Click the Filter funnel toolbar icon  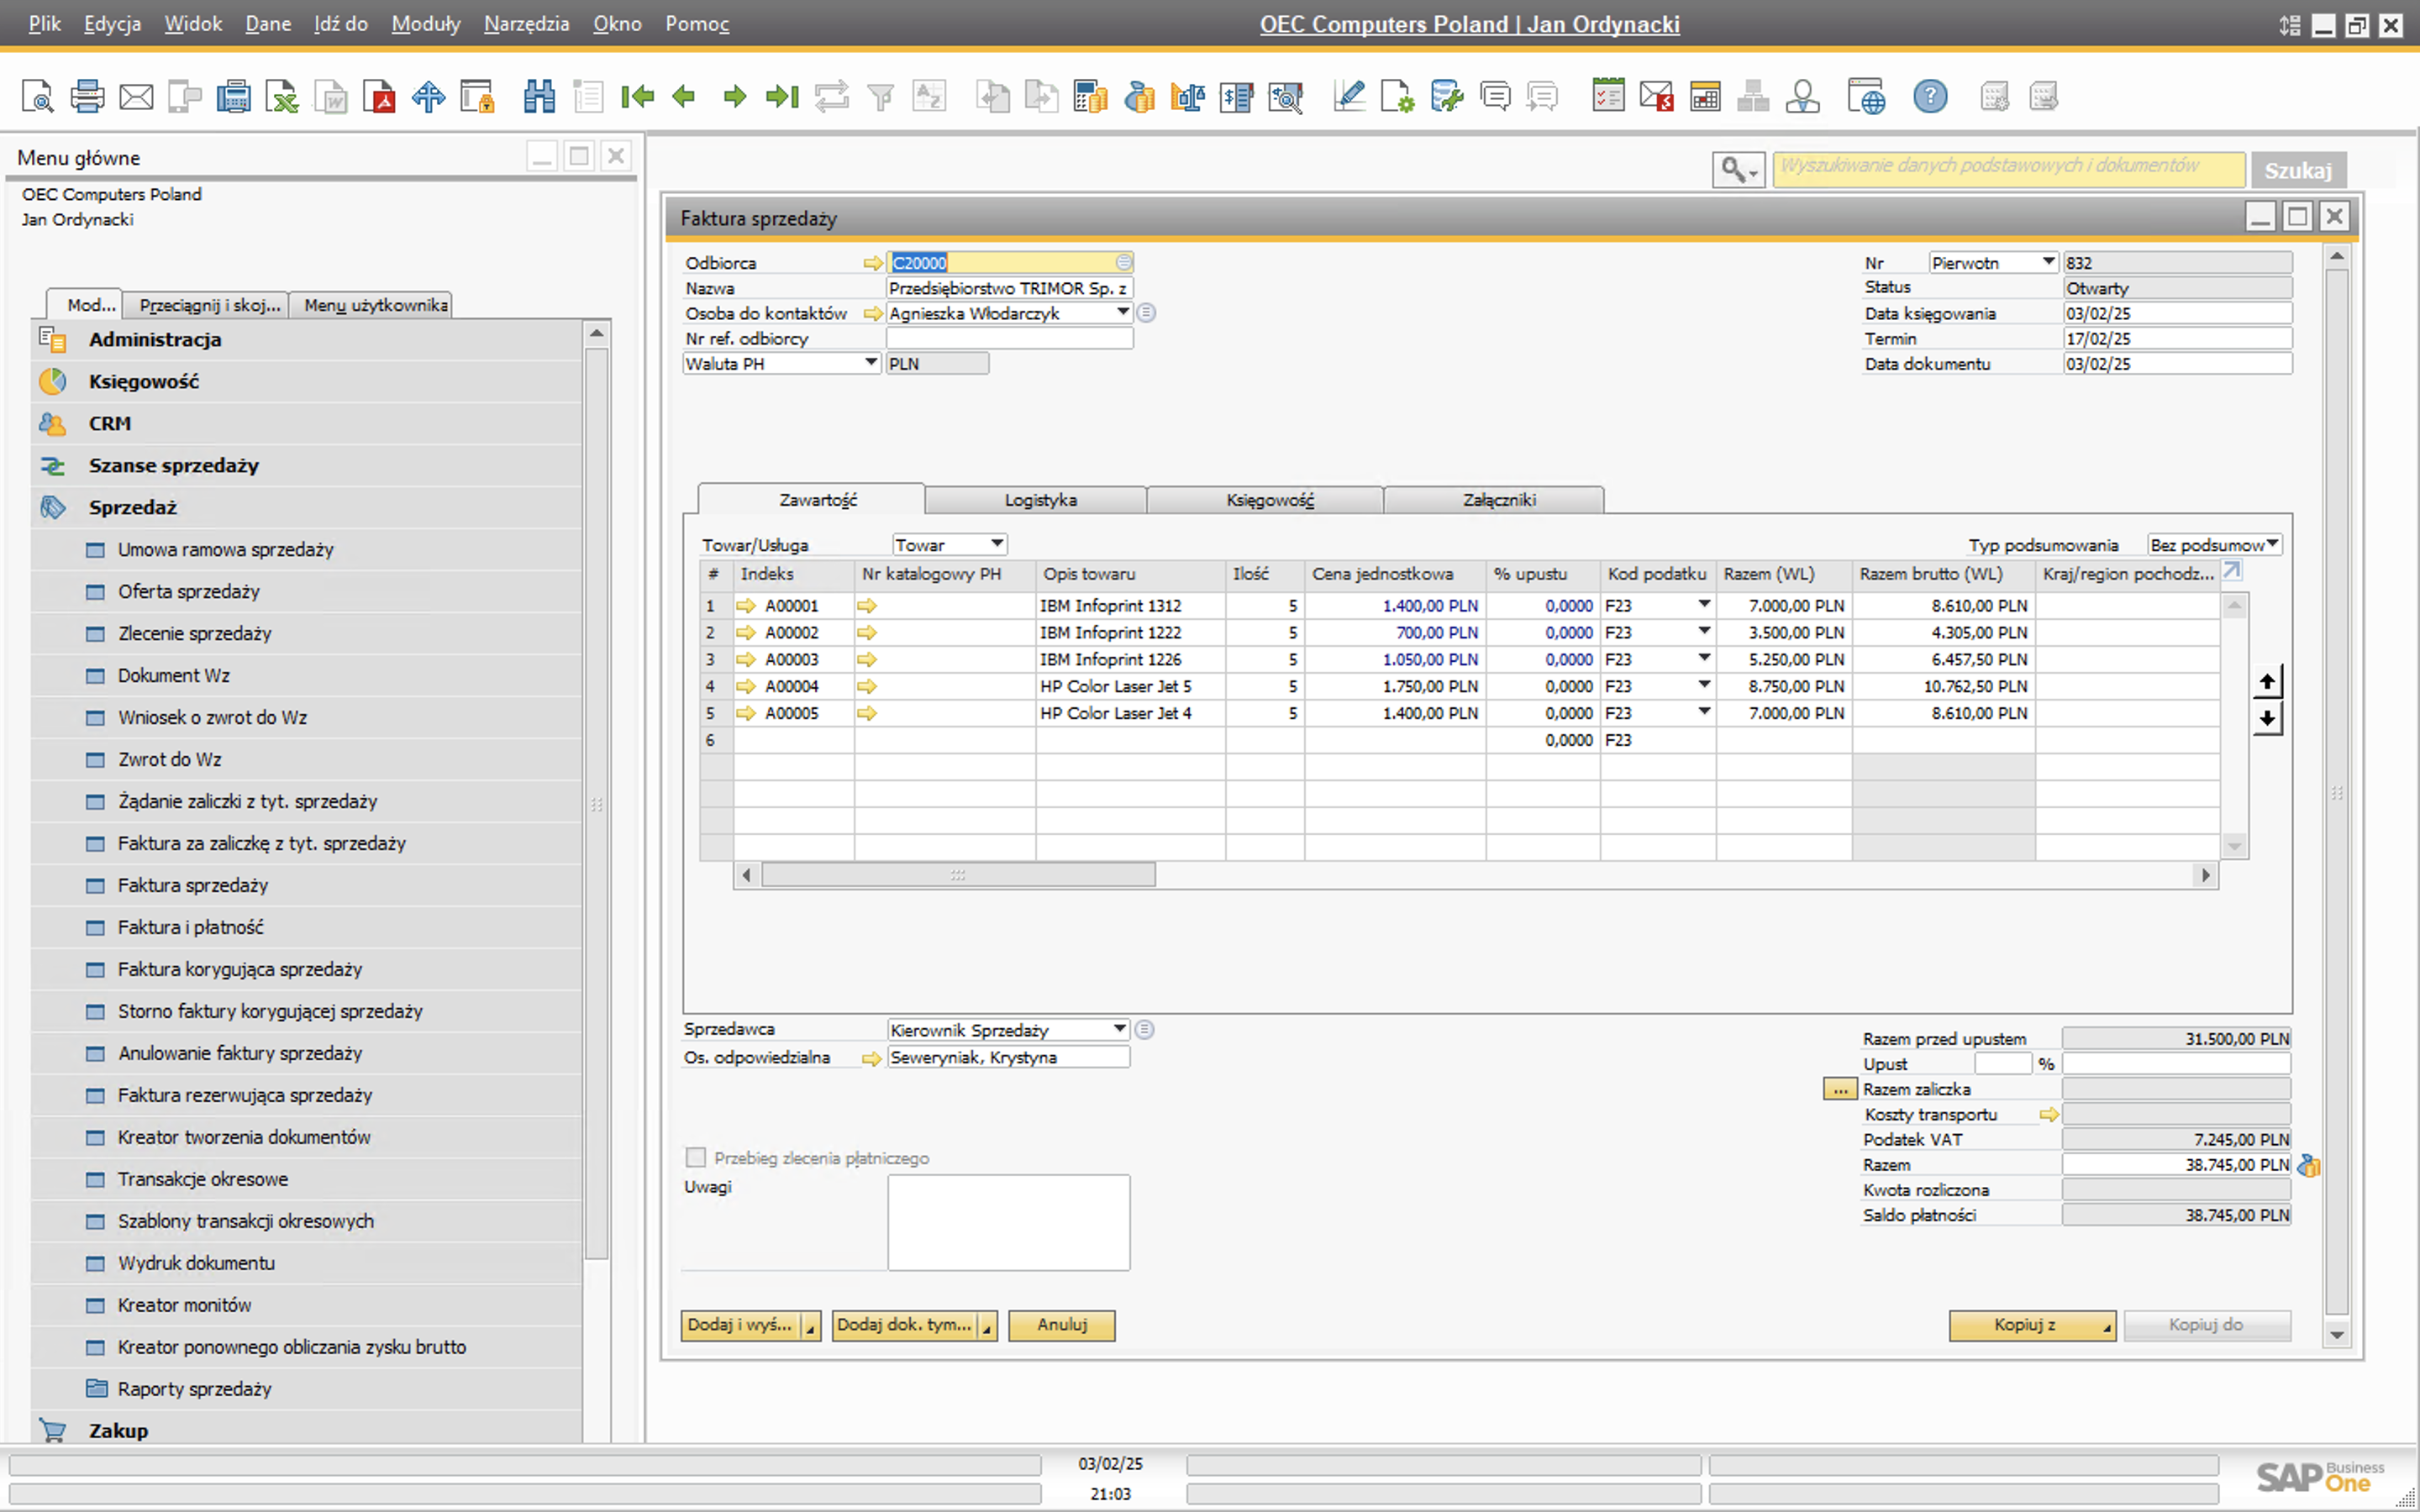coord(880,97)
